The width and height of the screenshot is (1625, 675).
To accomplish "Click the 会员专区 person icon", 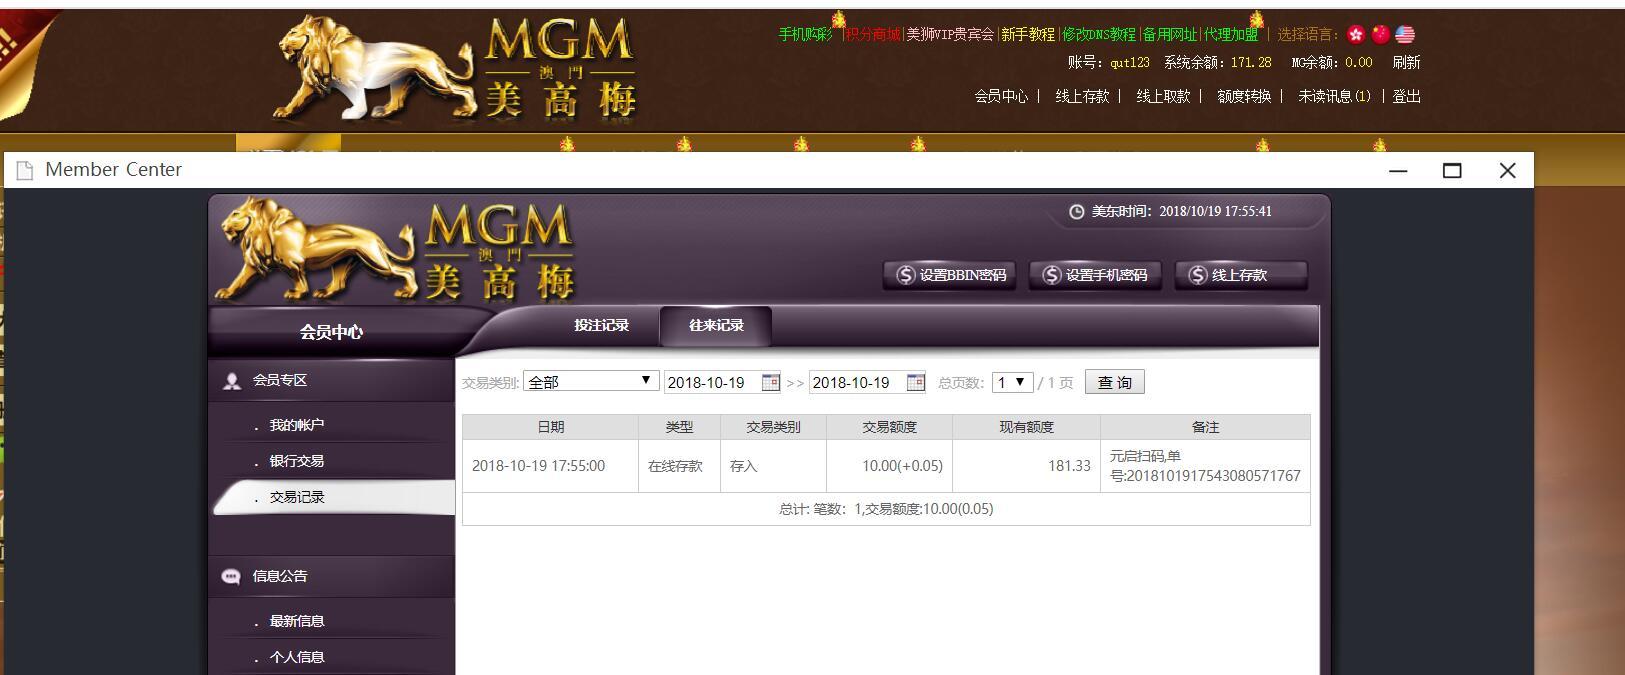I will pos(232,381).
